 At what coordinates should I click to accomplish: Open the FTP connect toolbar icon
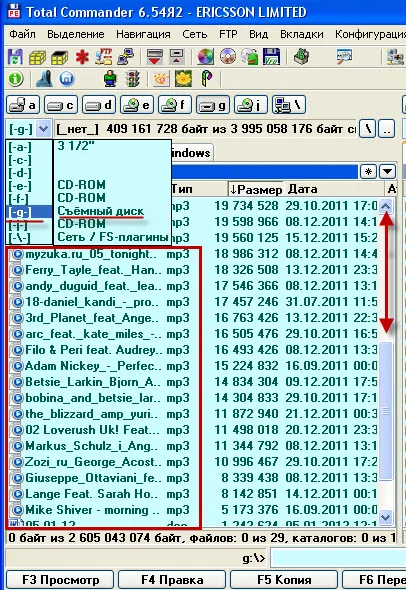click(103, 57)
